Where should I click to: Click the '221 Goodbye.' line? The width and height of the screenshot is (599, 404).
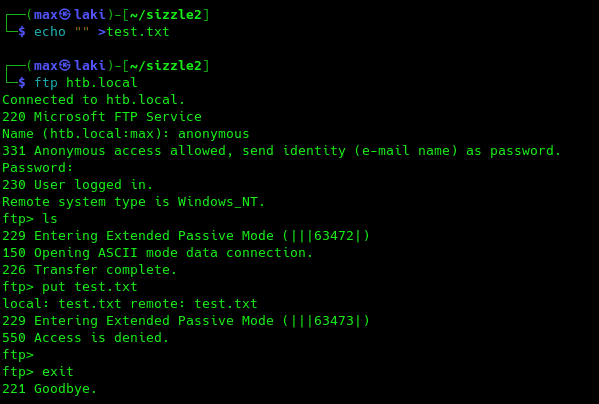click(x=50, y=389)
